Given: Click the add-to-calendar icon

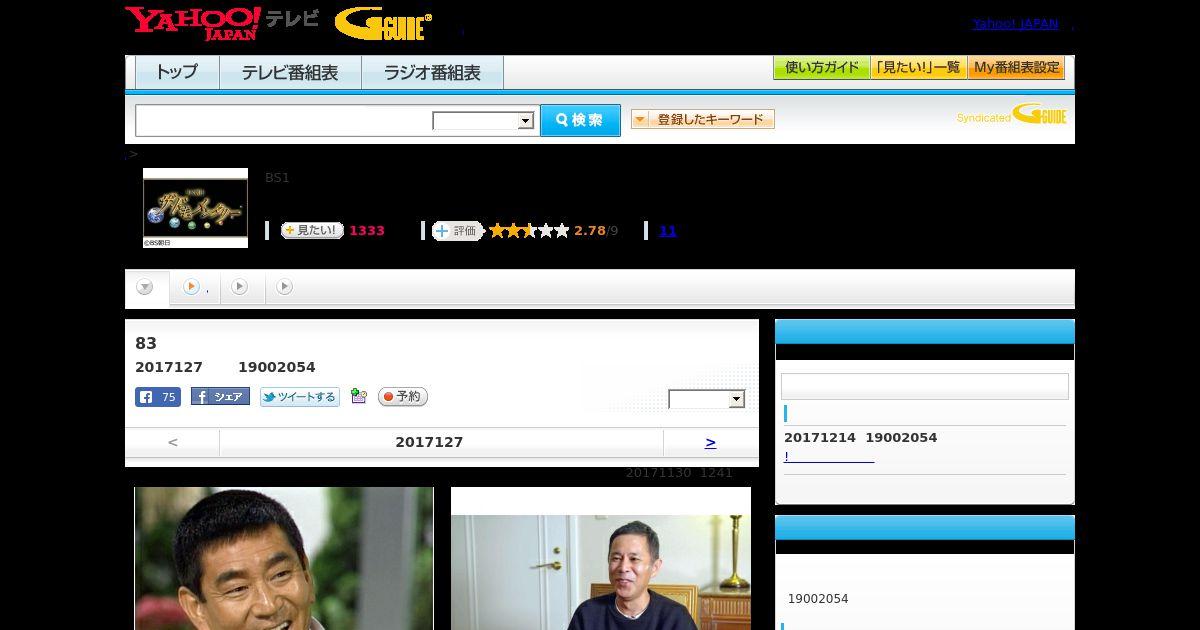Looking at the screenshot, I should [x=359, y=397].
